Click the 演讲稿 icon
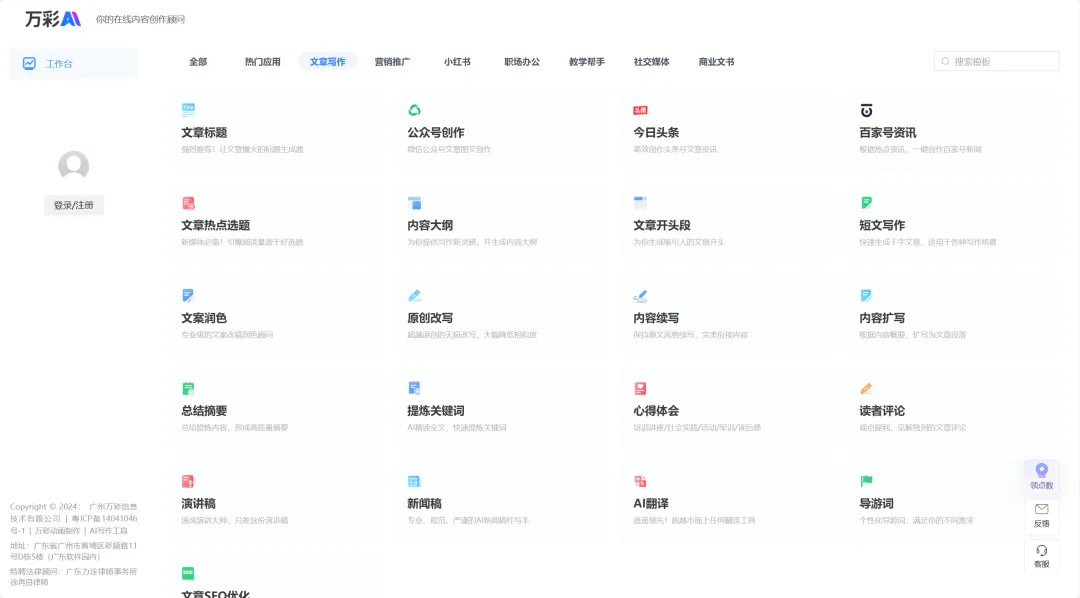The width and height of the screenshot is (1080, 598). 188,481
